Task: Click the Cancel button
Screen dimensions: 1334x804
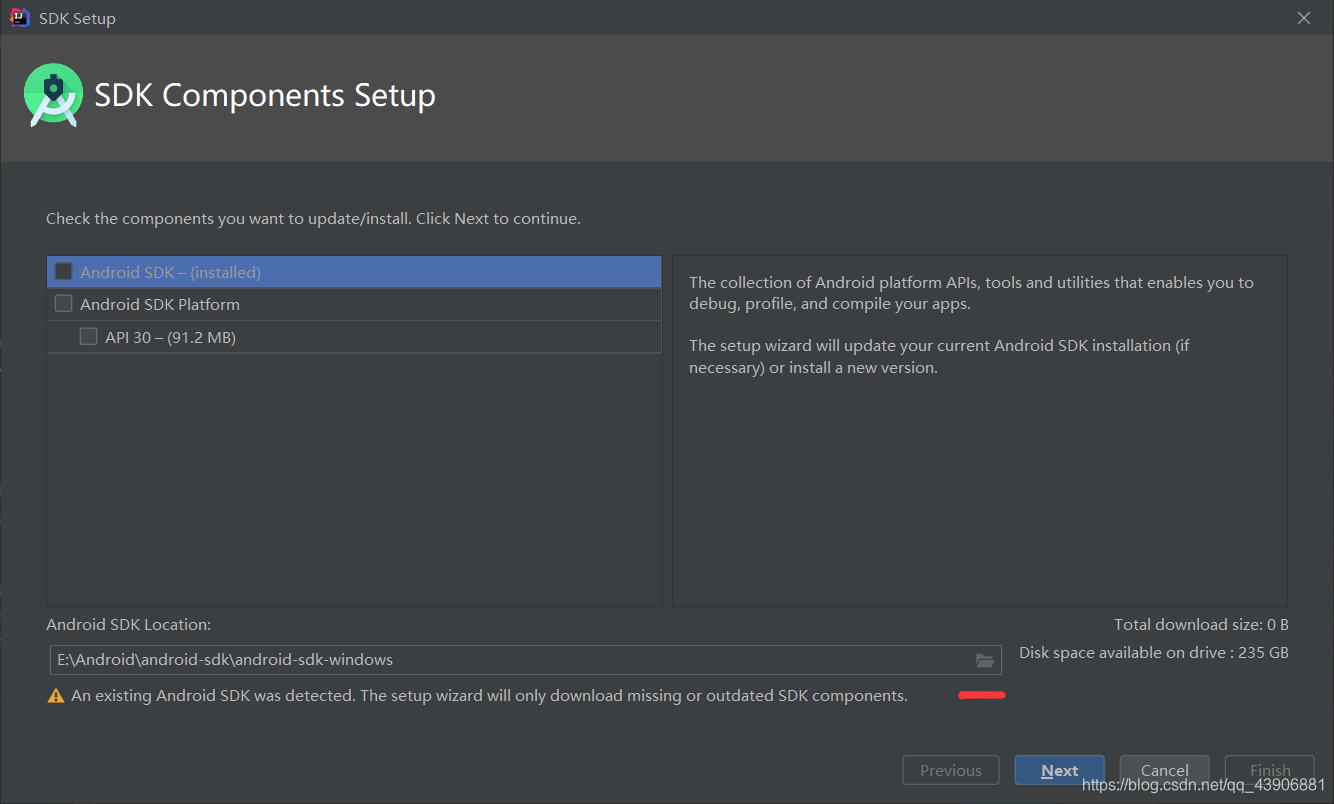Action: [1165, 770]
